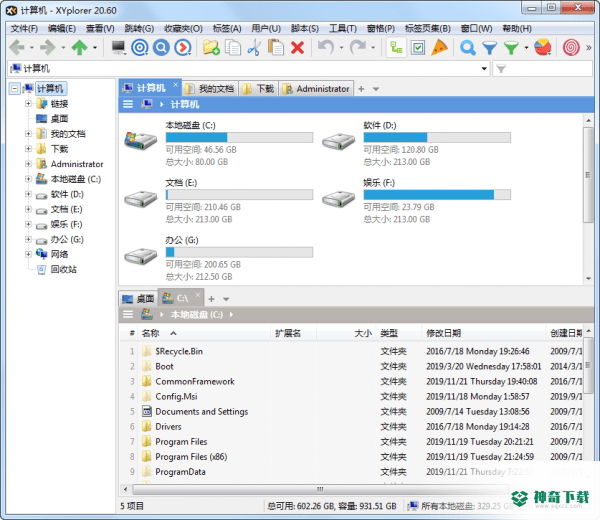Switch to the 桌面 tab in lower pane
Viewport: 600px width, 520px height.
click(x=138, y=299)
